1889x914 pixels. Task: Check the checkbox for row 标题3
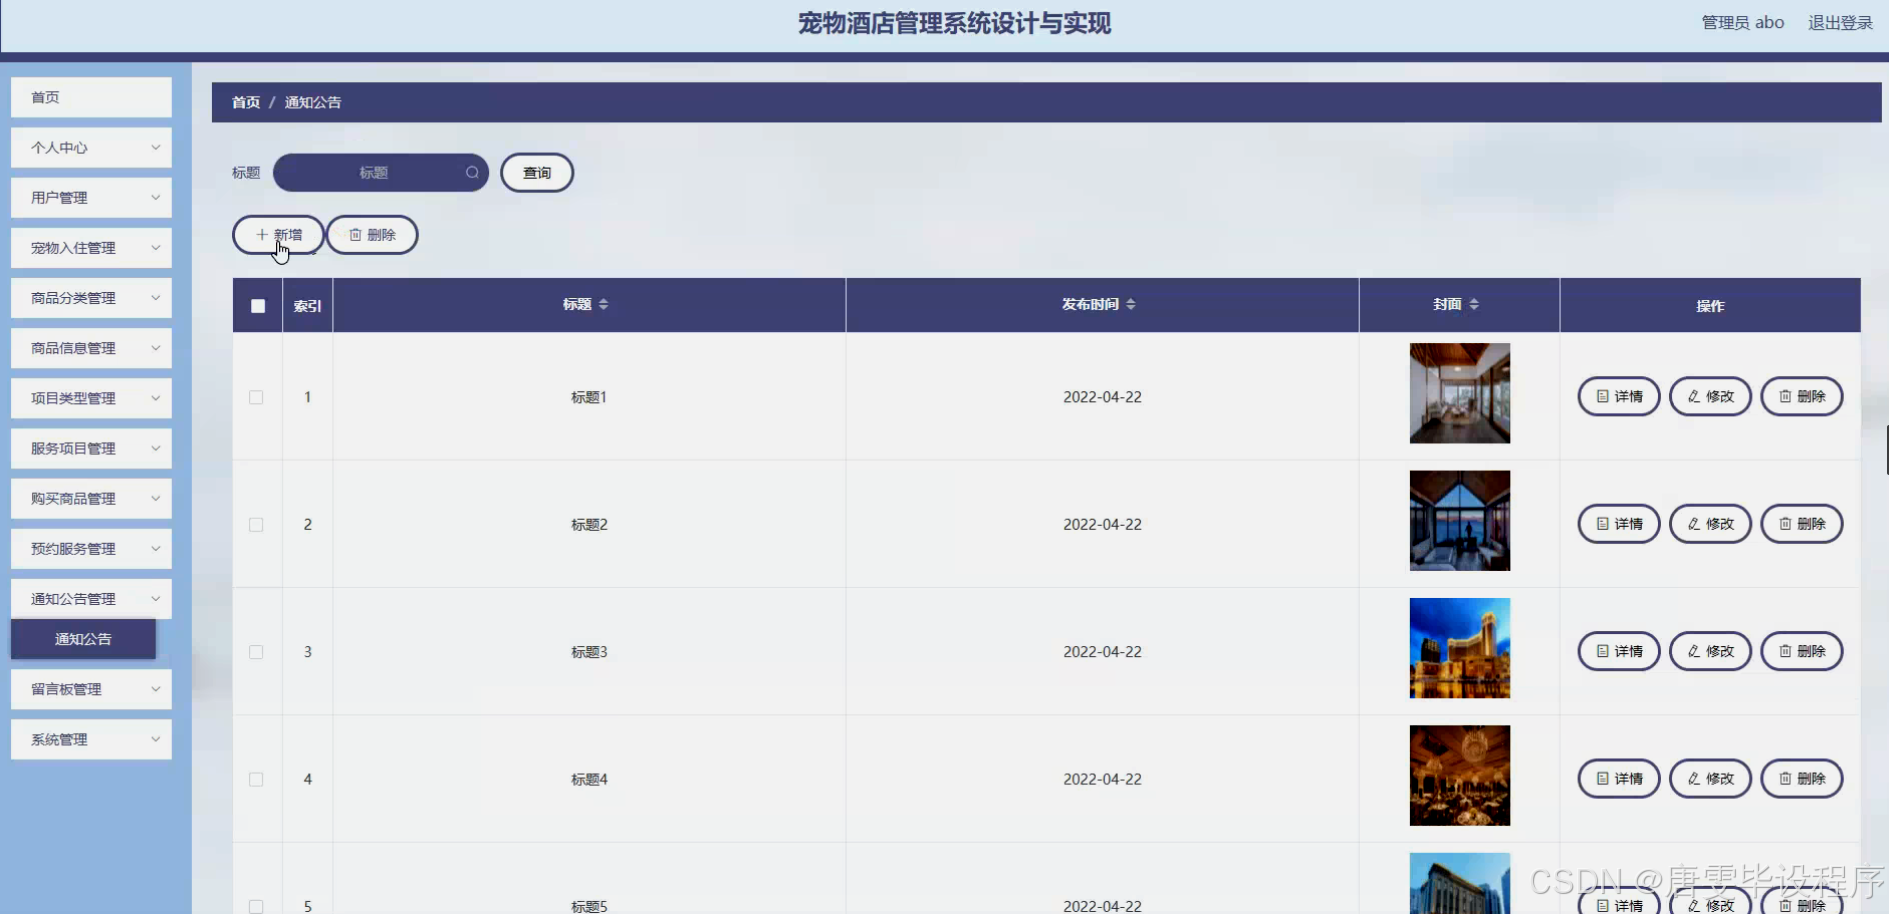tap(256, 652)
